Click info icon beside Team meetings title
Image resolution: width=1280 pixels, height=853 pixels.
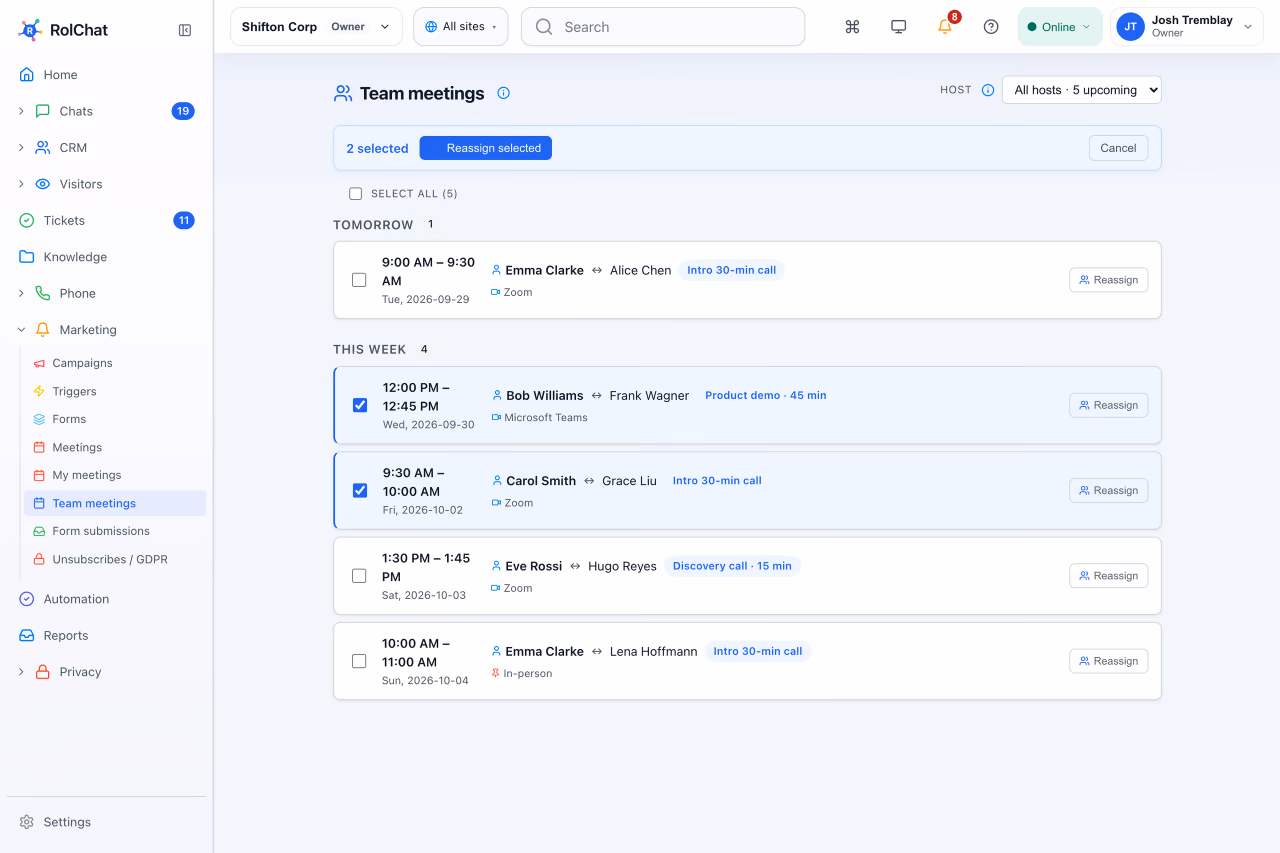tap(504, 93)
